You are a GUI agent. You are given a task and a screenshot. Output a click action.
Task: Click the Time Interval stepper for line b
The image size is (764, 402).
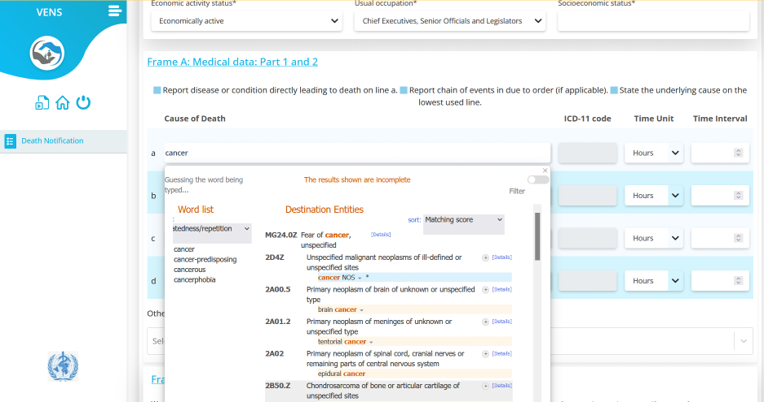coord(738,195)
